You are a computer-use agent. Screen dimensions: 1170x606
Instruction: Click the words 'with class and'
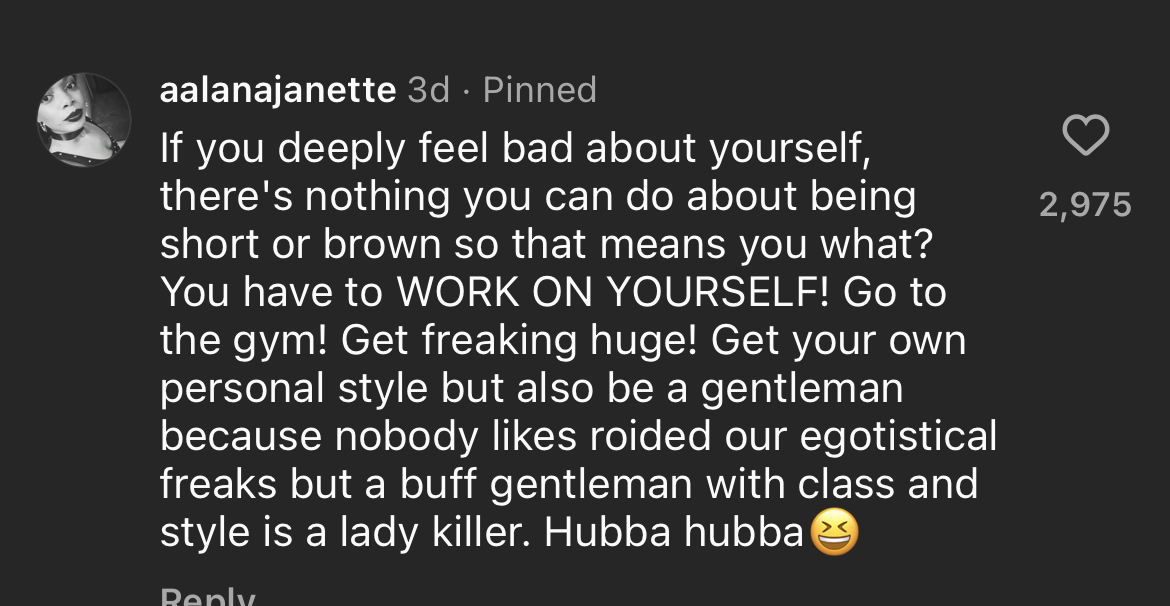(842, 484)
